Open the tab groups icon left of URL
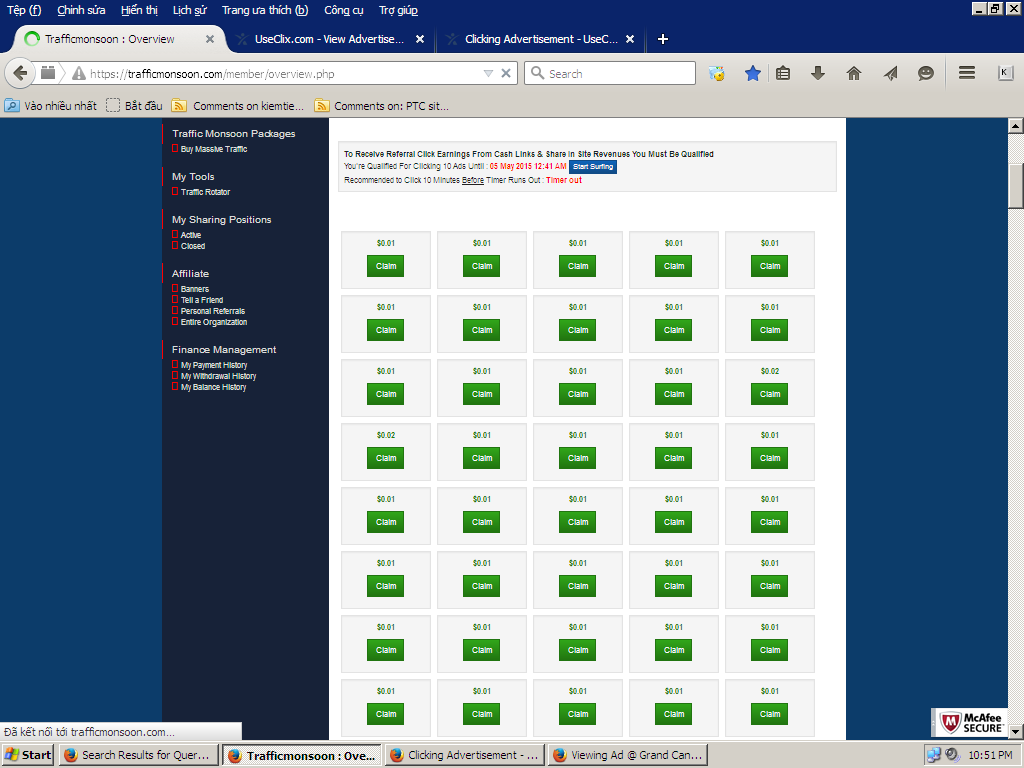Screen dimensions: 1024x768 click(48, 73)
